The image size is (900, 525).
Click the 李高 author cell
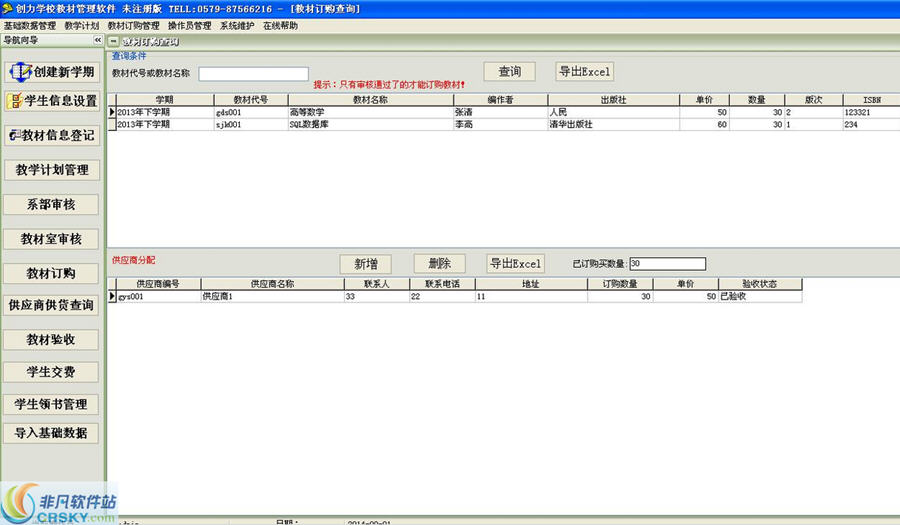tap(501, 125)
